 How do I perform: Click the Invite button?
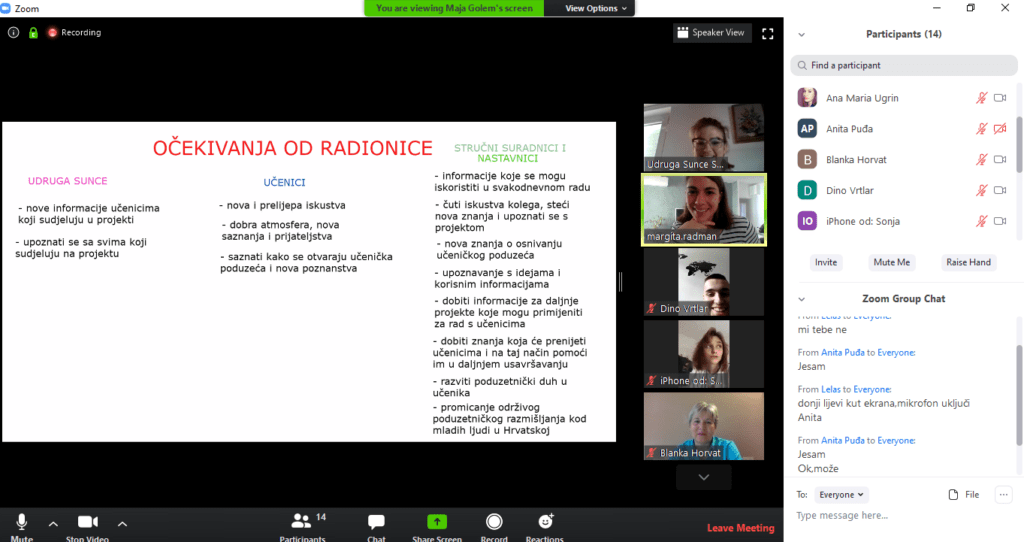click(825, 263)
